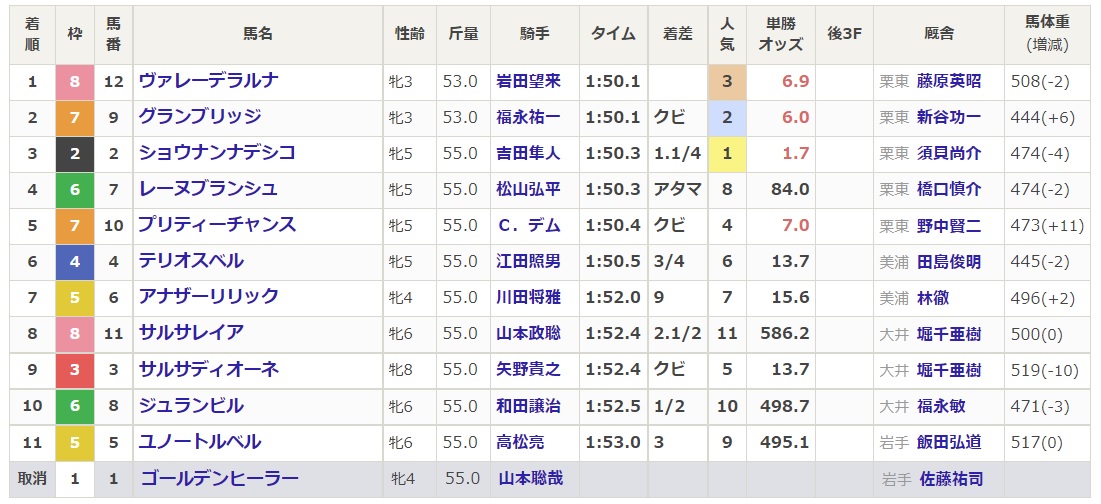Open trainer link 佐藤祐司
The image size is (1101, 504).
[951, 479]
